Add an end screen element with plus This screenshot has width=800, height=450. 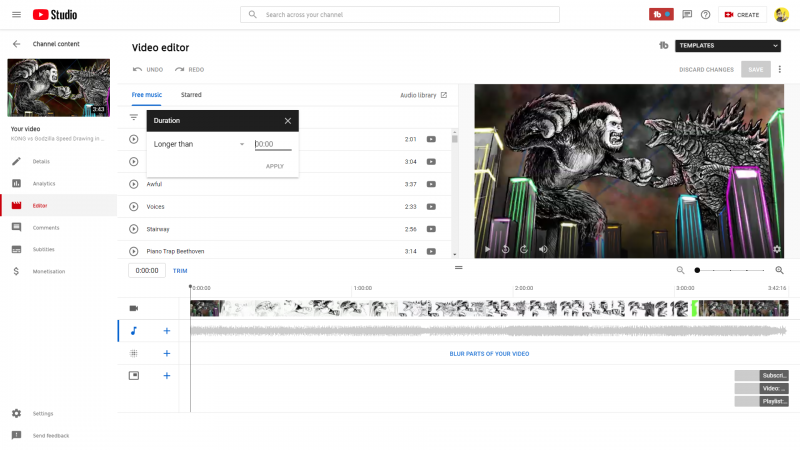pyautogui.click(x=167, y=376)
